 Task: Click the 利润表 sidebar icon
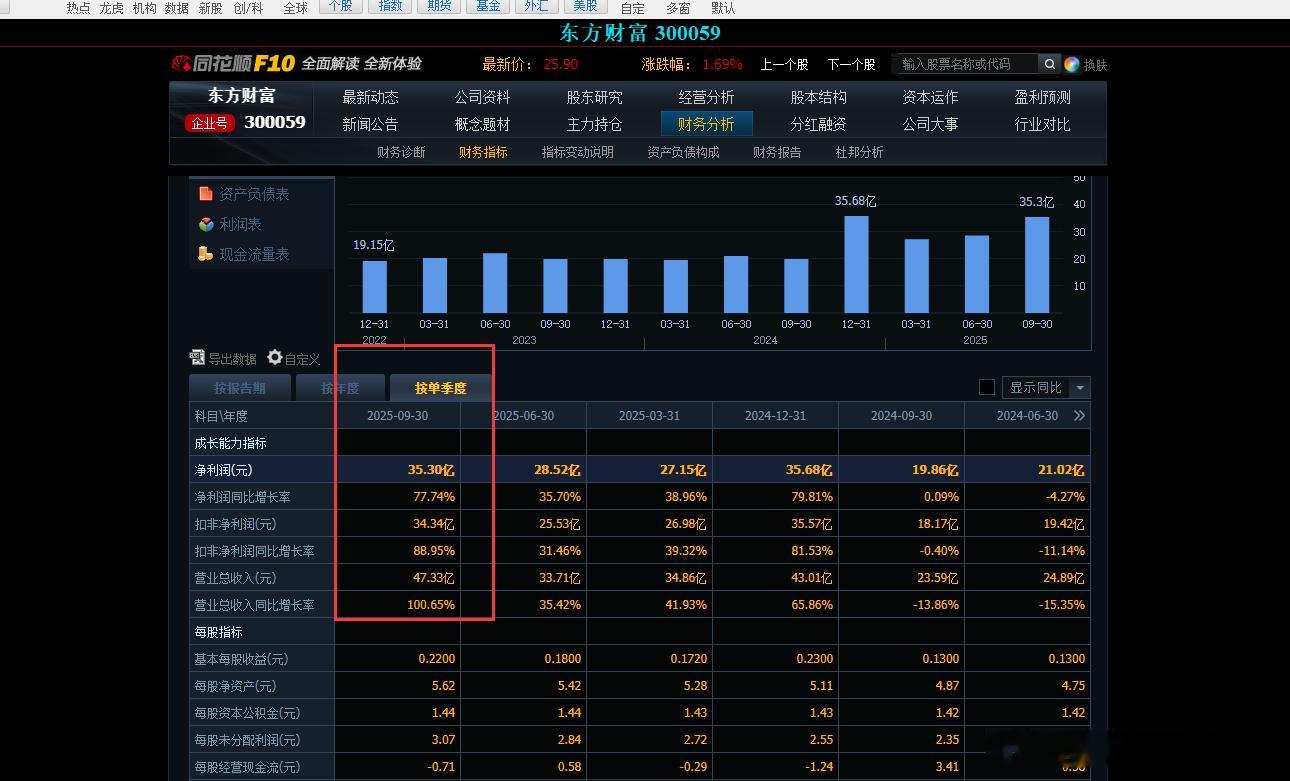(205, 224)
